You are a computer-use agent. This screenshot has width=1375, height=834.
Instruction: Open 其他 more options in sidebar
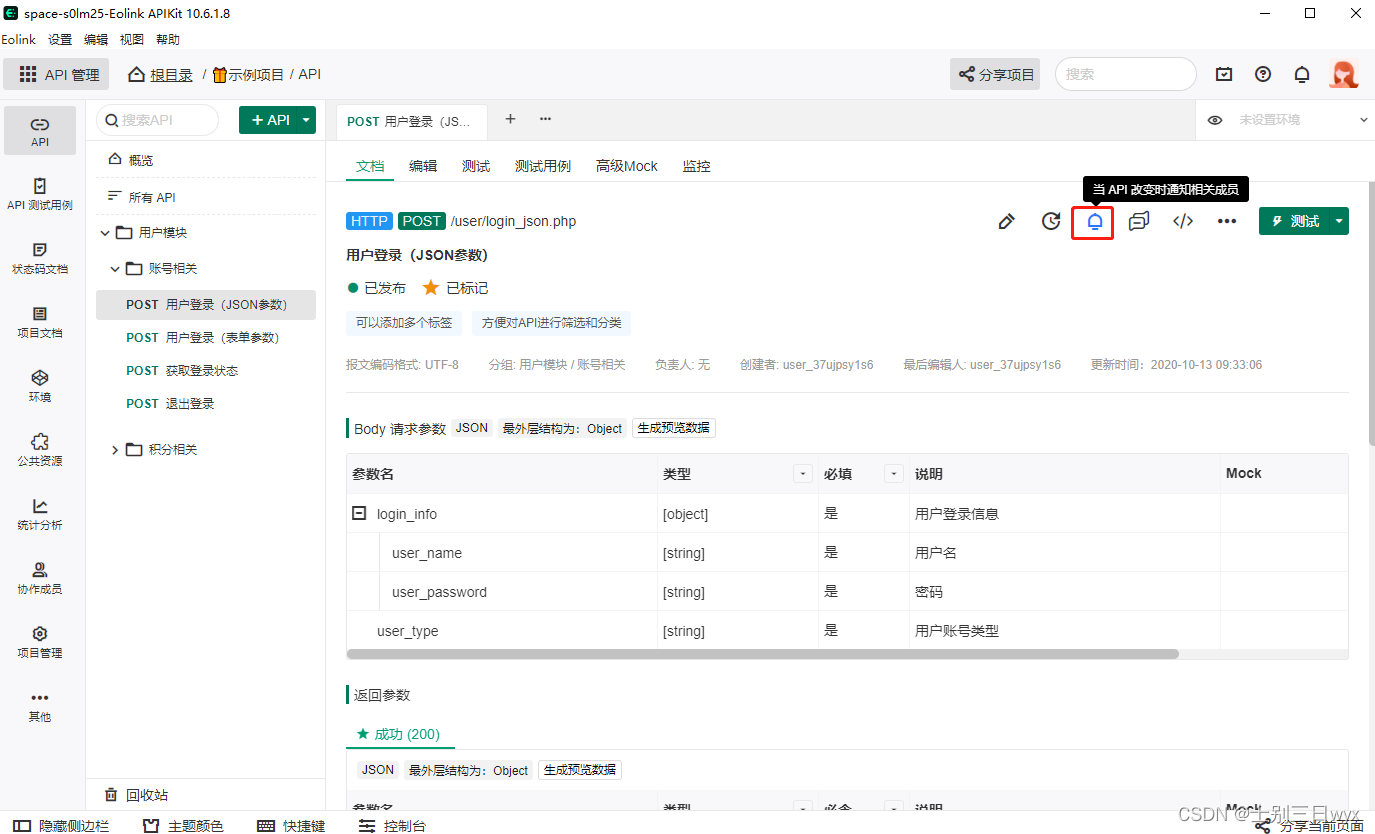click(40, 706)
